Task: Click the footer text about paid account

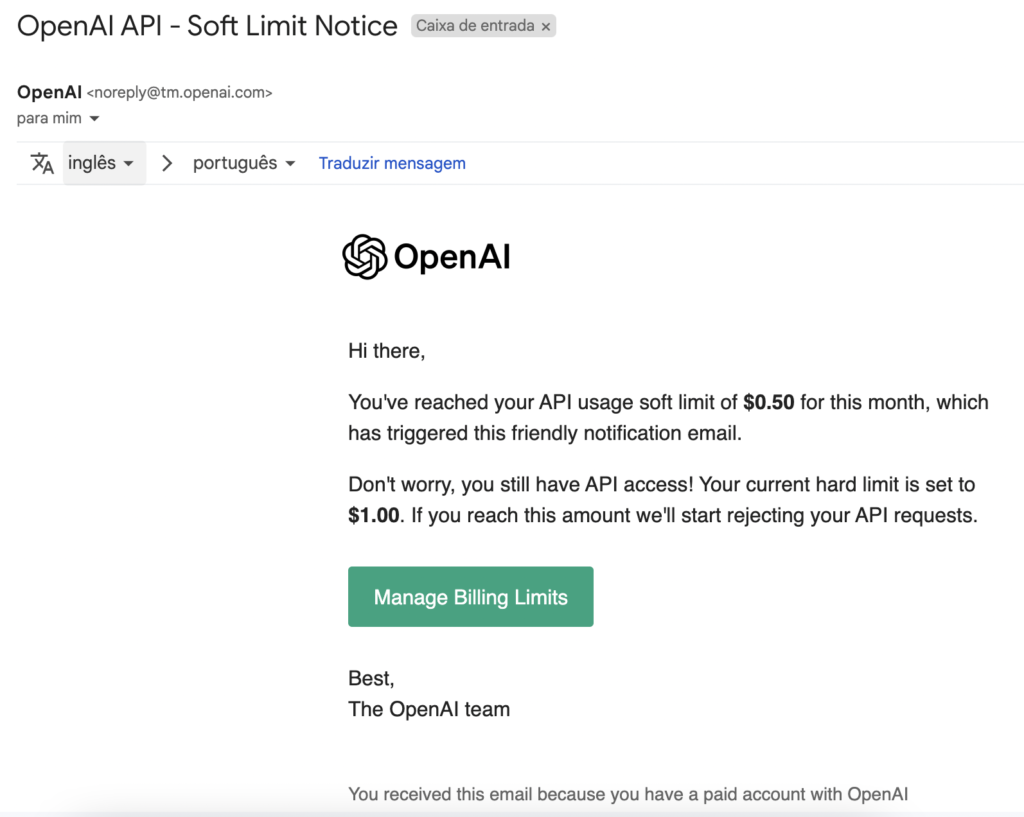Action: pyautogui.click(x=628, y=794)
